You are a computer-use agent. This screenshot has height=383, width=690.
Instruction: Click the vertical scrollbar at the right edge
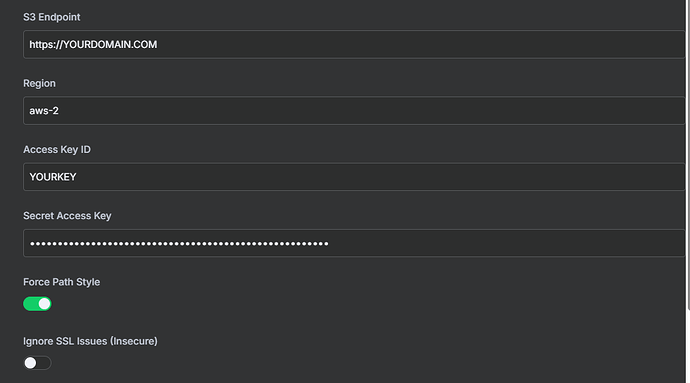tap(688, 154)
